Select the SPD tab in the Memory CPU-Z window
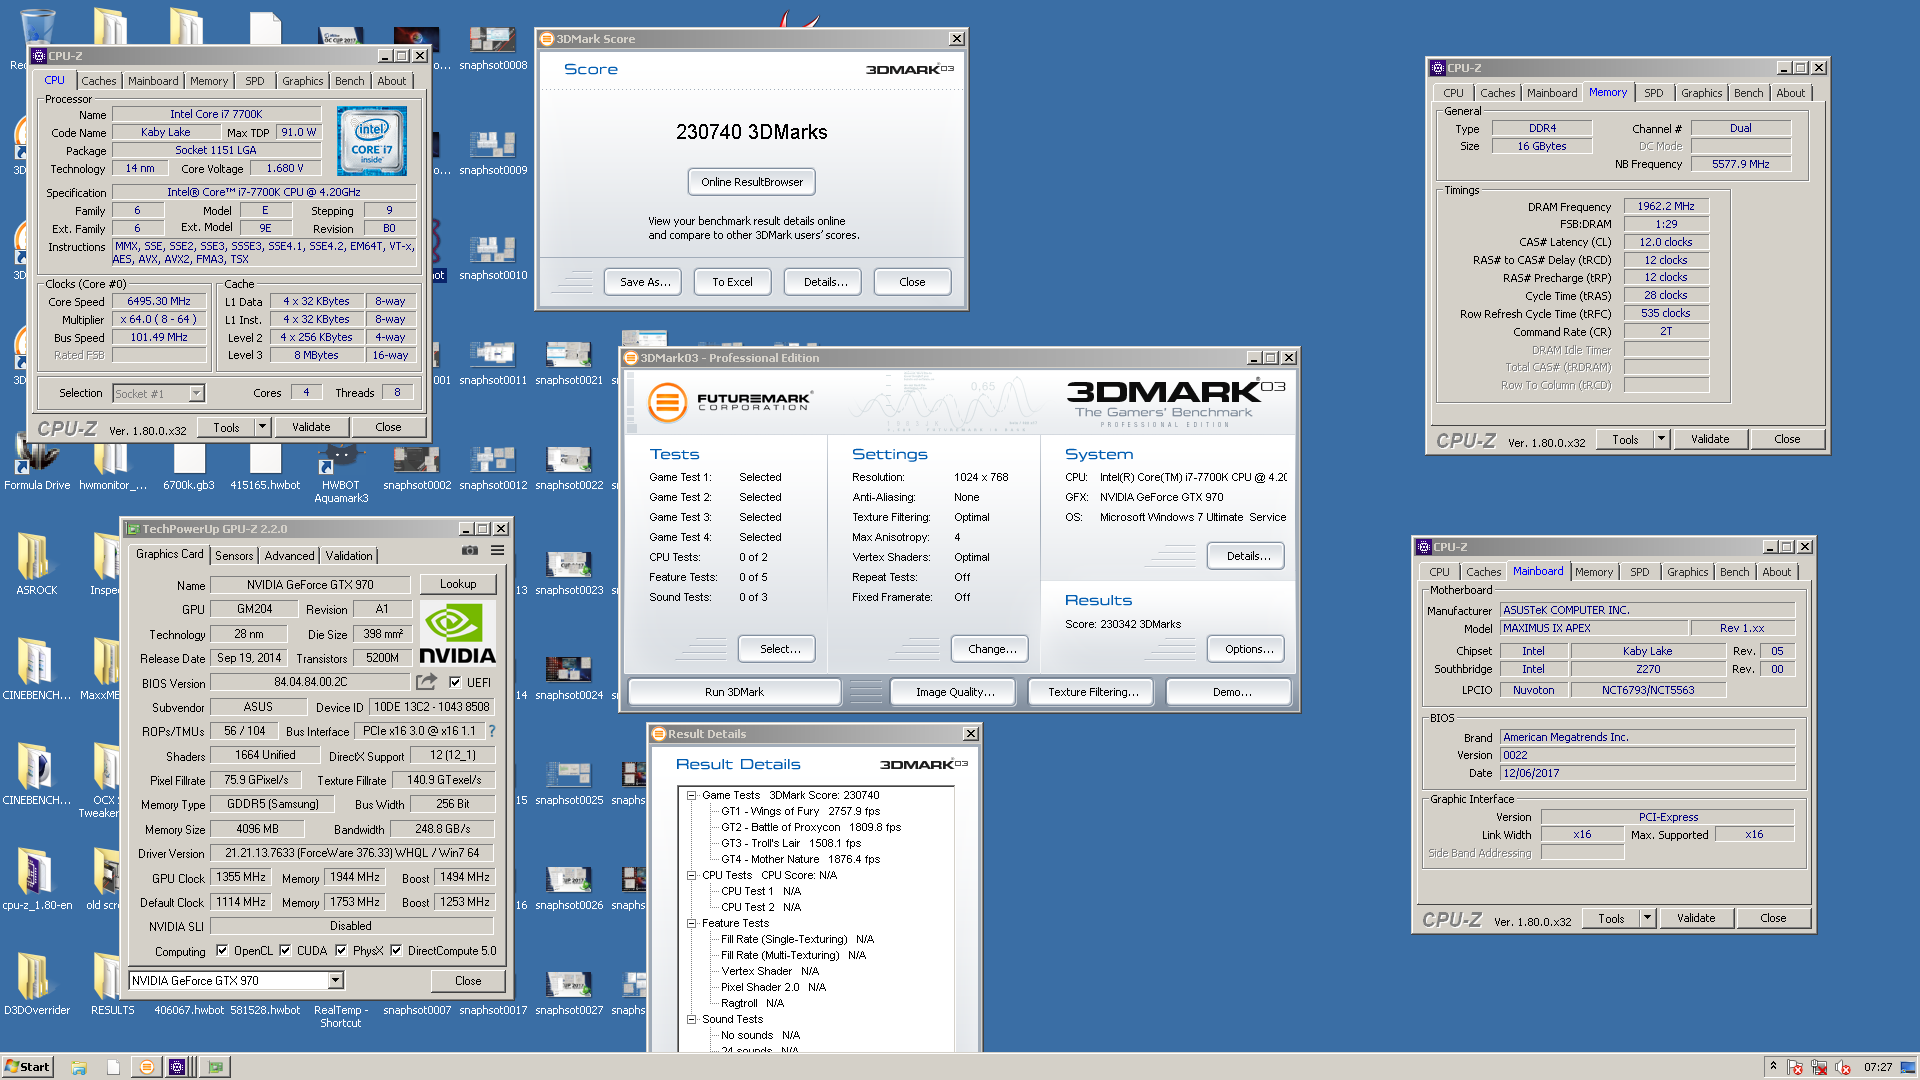1920x1080 pixels. [1654, 93]
